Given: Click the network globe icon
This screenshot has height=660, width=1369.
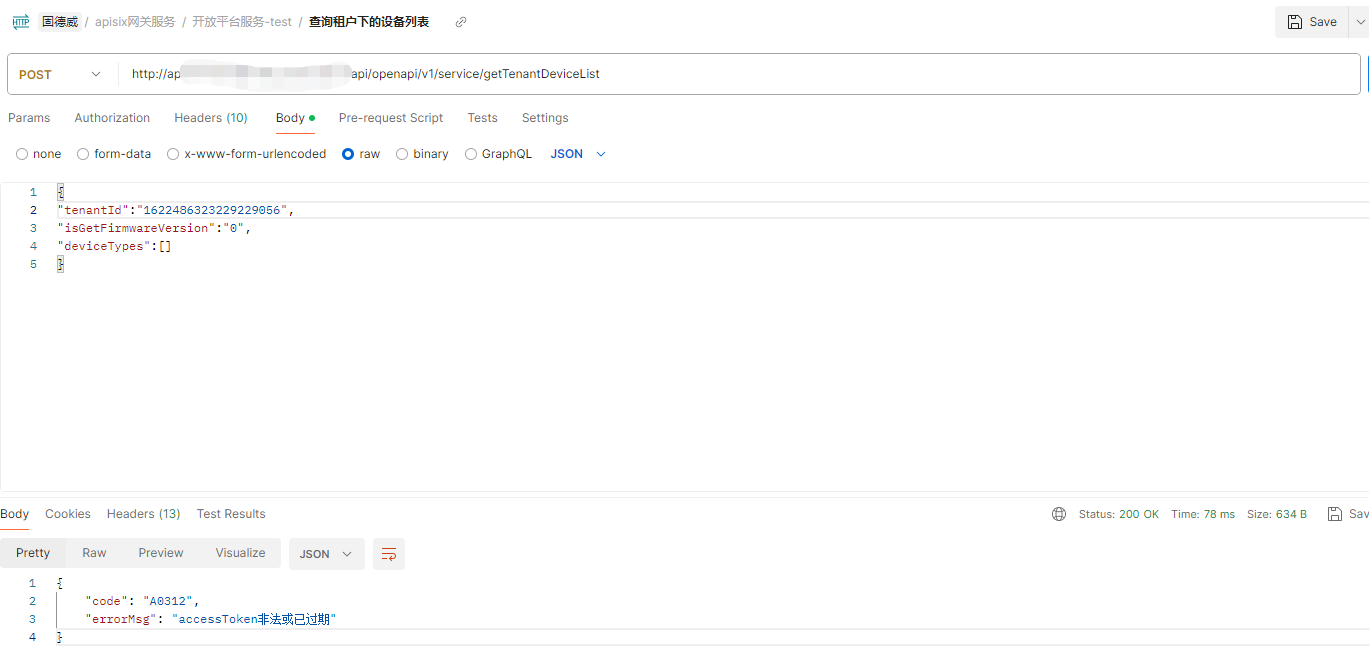Looking at the screenshot, I should pyautogui.click(x=1059, y=514).
